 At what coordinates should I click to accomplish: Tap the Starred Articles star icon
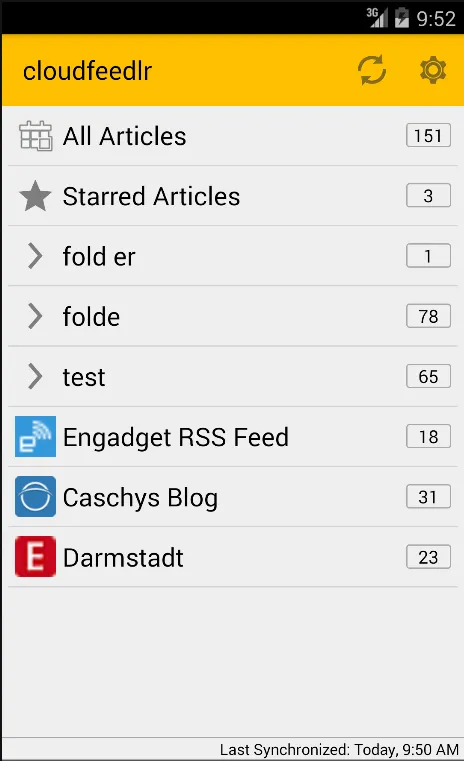(35, 196)
